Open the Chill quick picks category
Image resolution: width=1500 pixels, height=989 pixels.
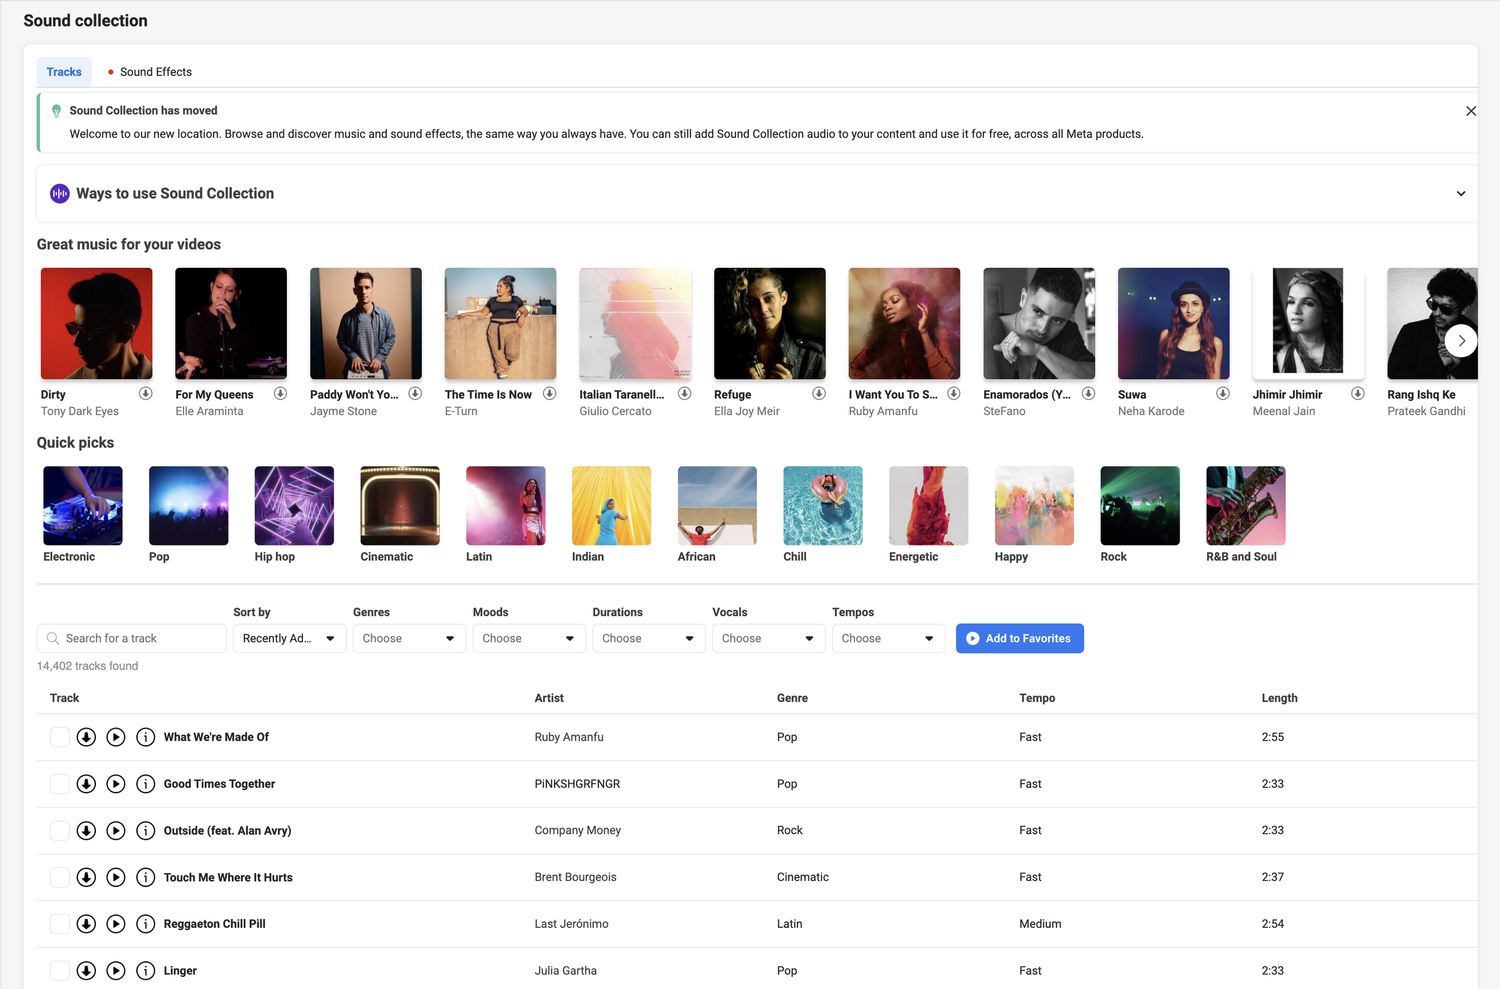822,505
